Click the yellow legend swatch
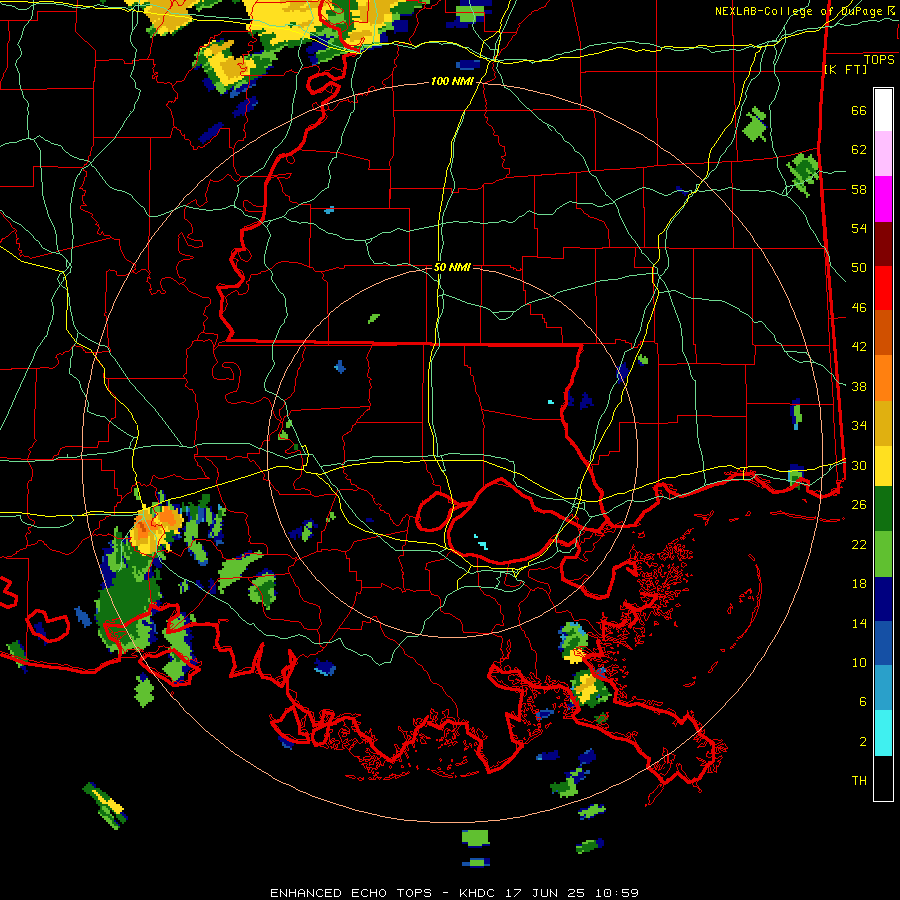The width and height of the screenshot is (900, 900). (883, 465)
